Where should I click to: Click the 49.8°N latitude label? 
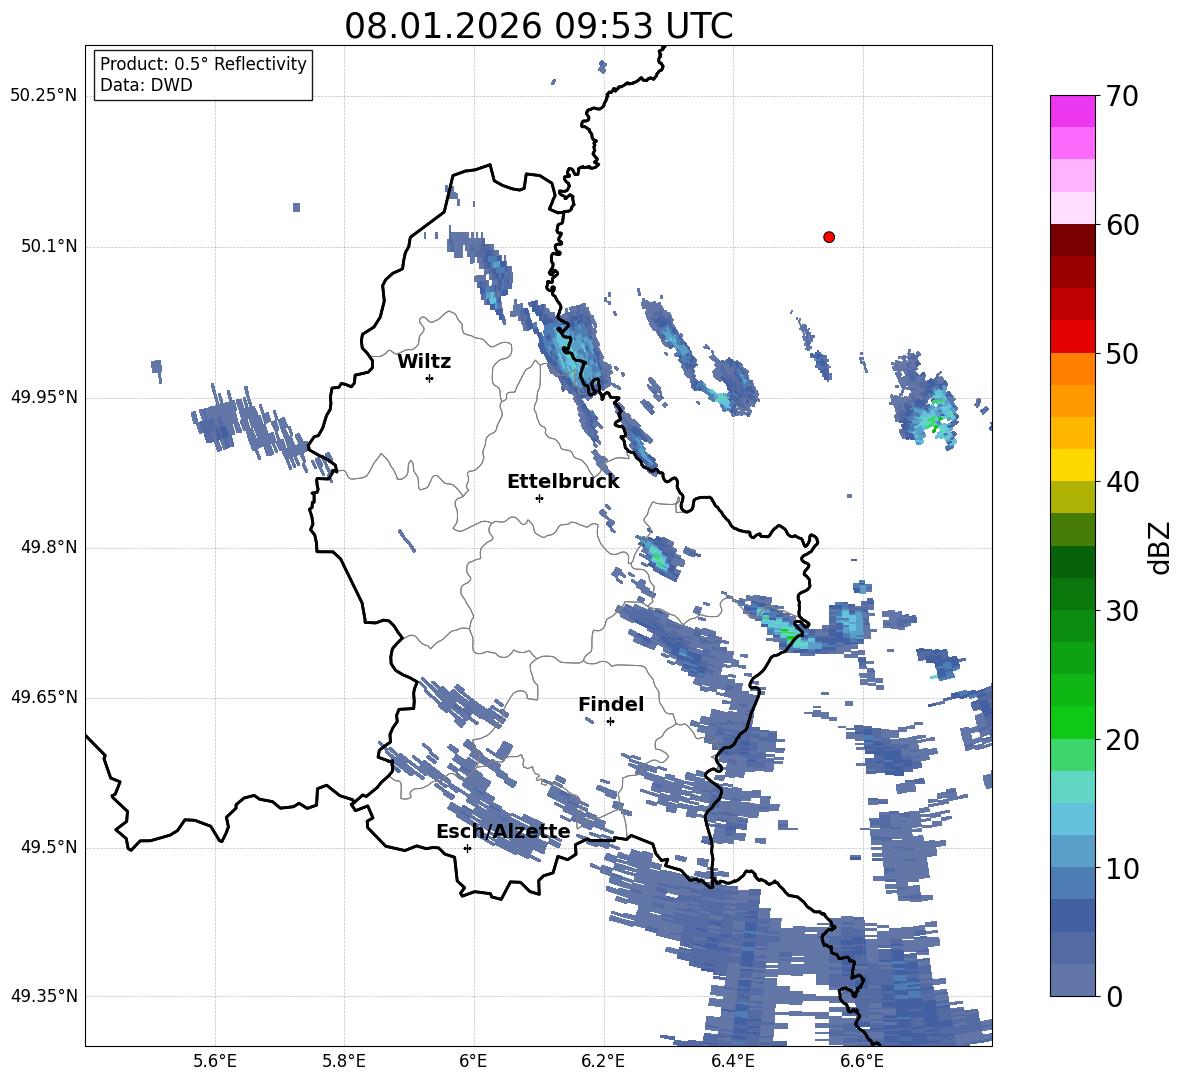point(50,547)
